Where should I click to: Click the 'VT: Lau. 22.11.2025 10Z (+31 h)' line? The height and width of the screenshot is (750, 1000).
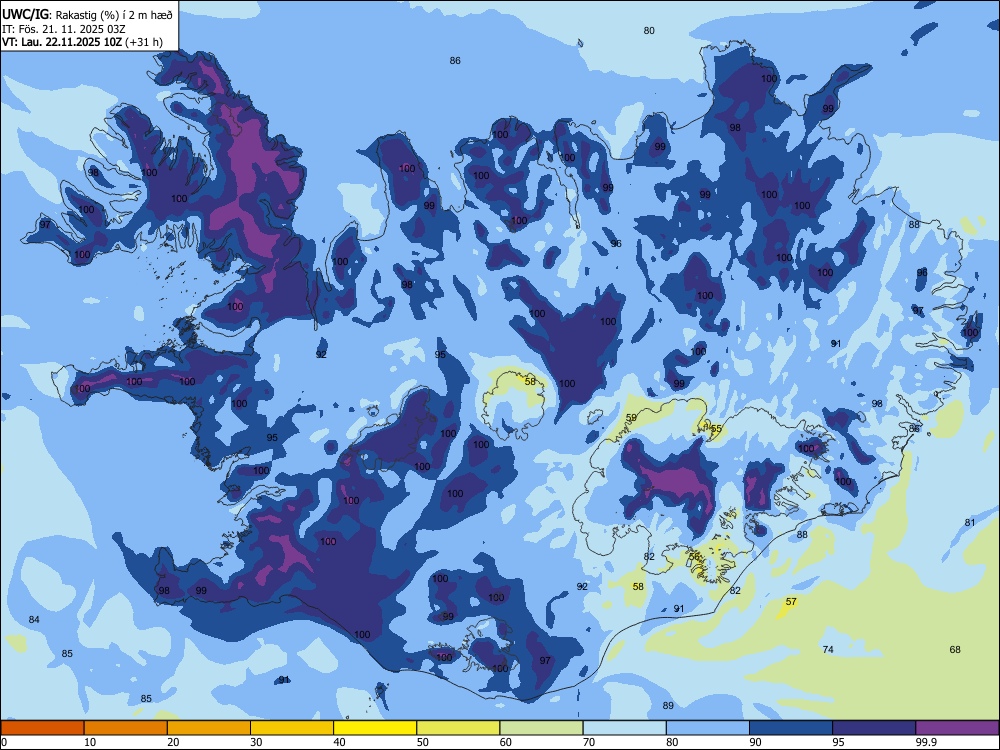pos(82,42)
